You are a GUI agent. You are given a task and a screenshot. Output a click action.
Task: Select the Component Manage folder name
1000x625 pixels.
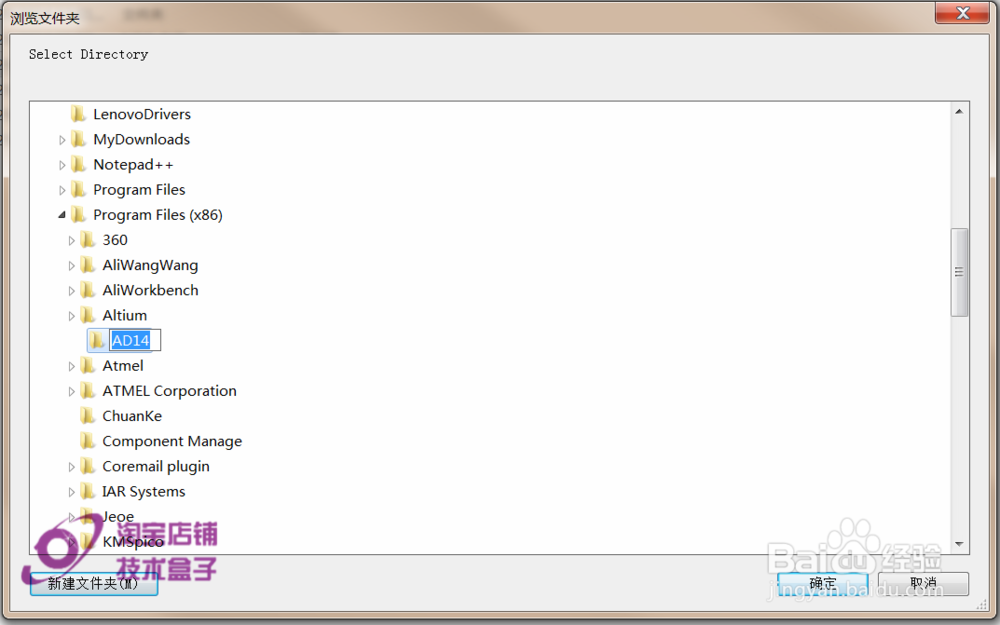[172, 441]
